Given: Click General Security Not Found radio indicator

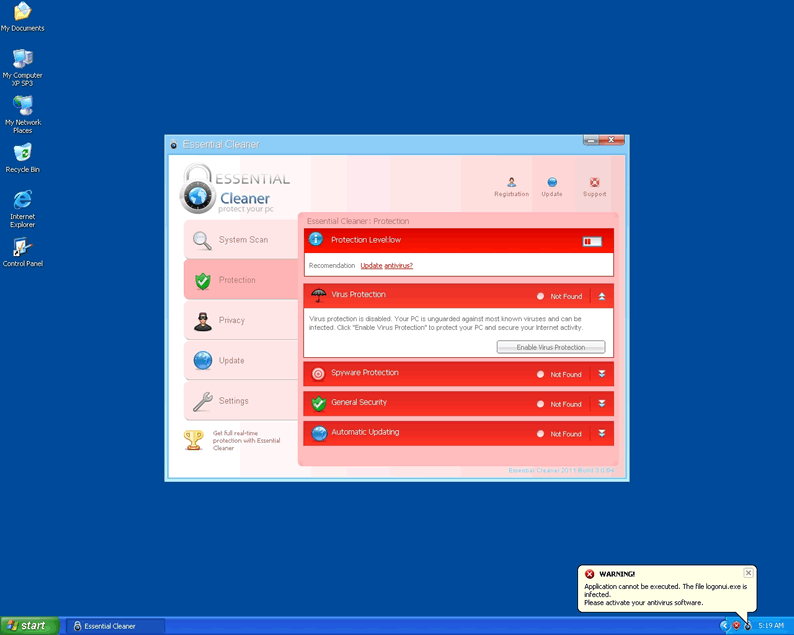Looking at the screenshot, I should [x=540, y=404].
